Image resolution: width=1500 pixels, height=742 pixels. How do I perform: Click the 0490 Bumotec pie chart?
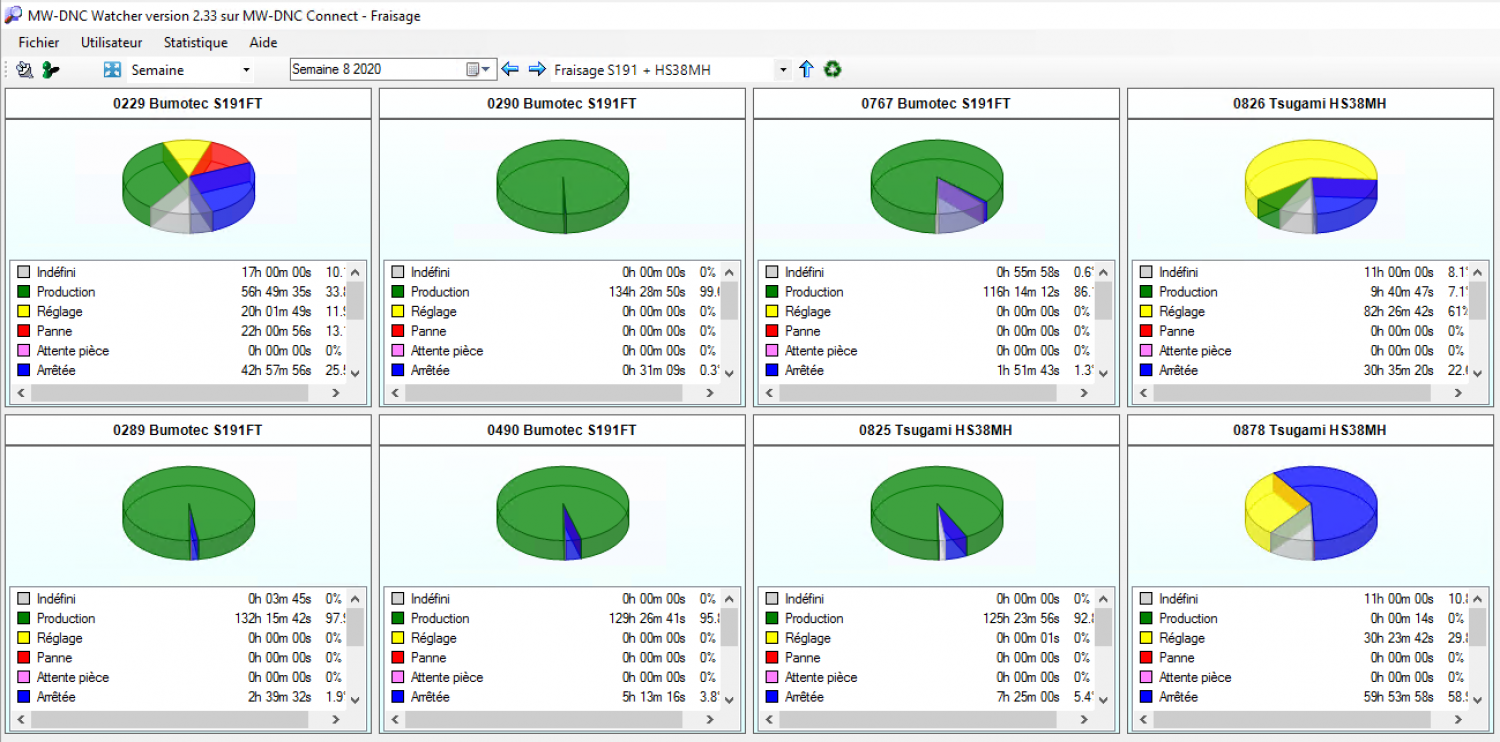[562, 513]
